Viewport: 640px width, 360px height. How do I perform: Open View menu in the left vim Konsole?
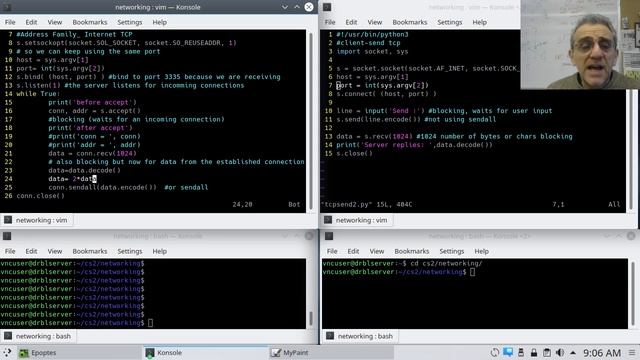point(55,22)
